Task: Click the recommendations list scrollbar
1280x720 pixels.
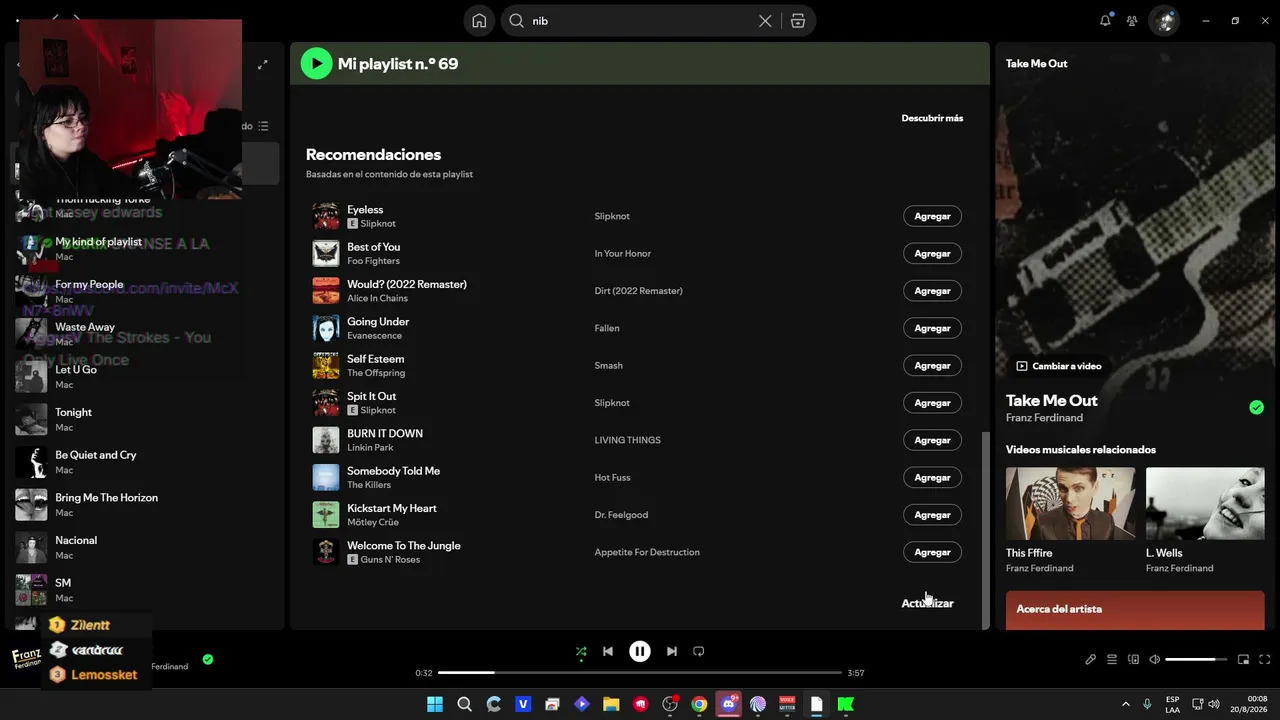Action: click(x=986, y=530)
